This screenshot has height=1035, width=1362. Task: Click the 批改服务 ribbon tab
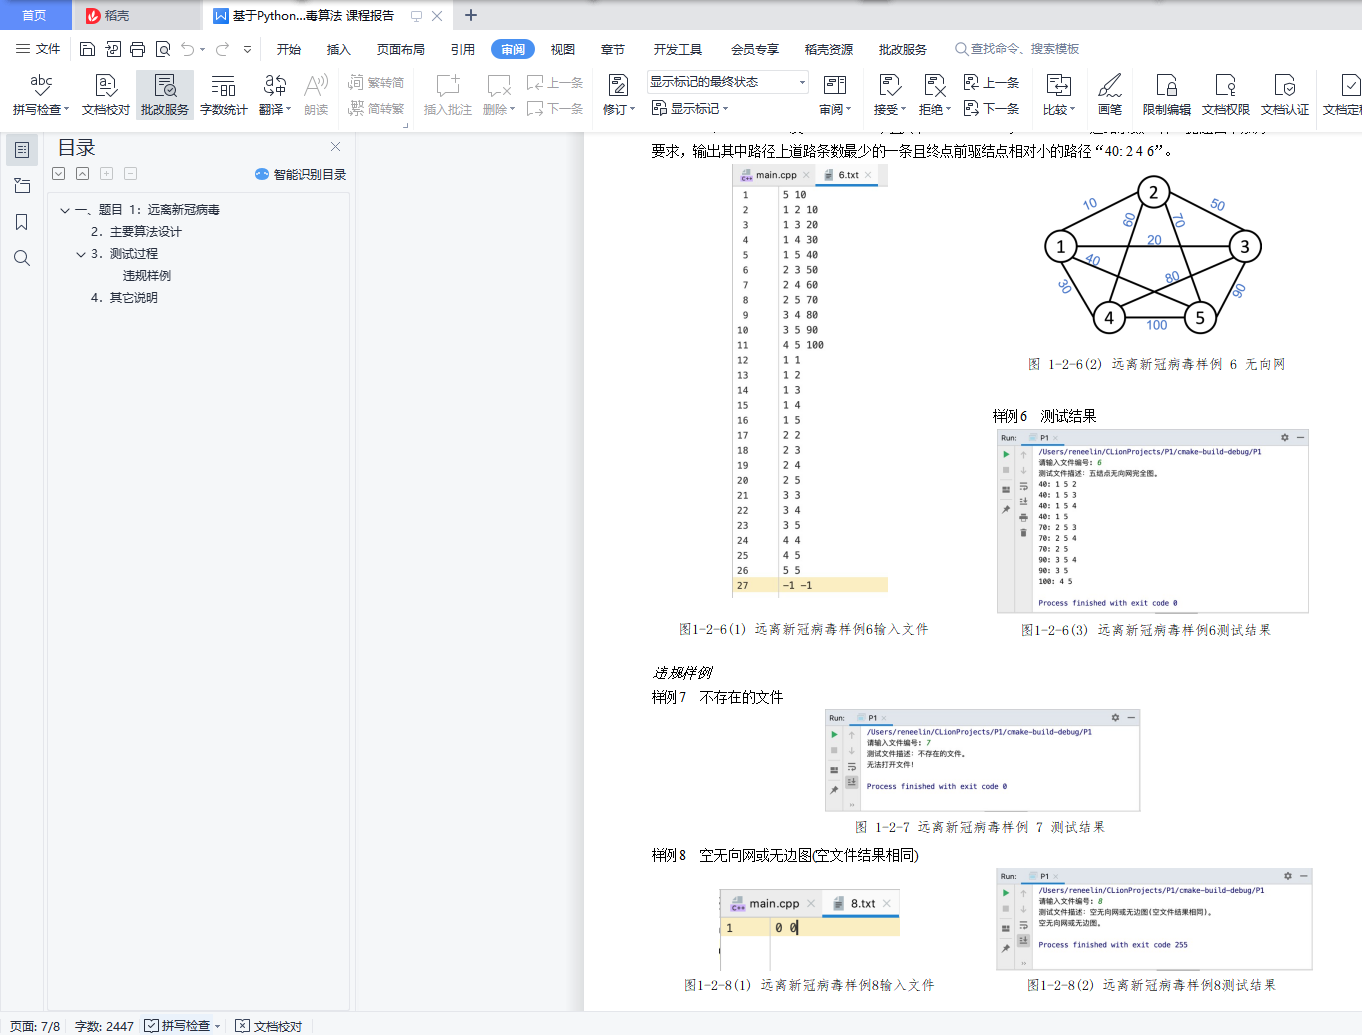click(903, 49)
